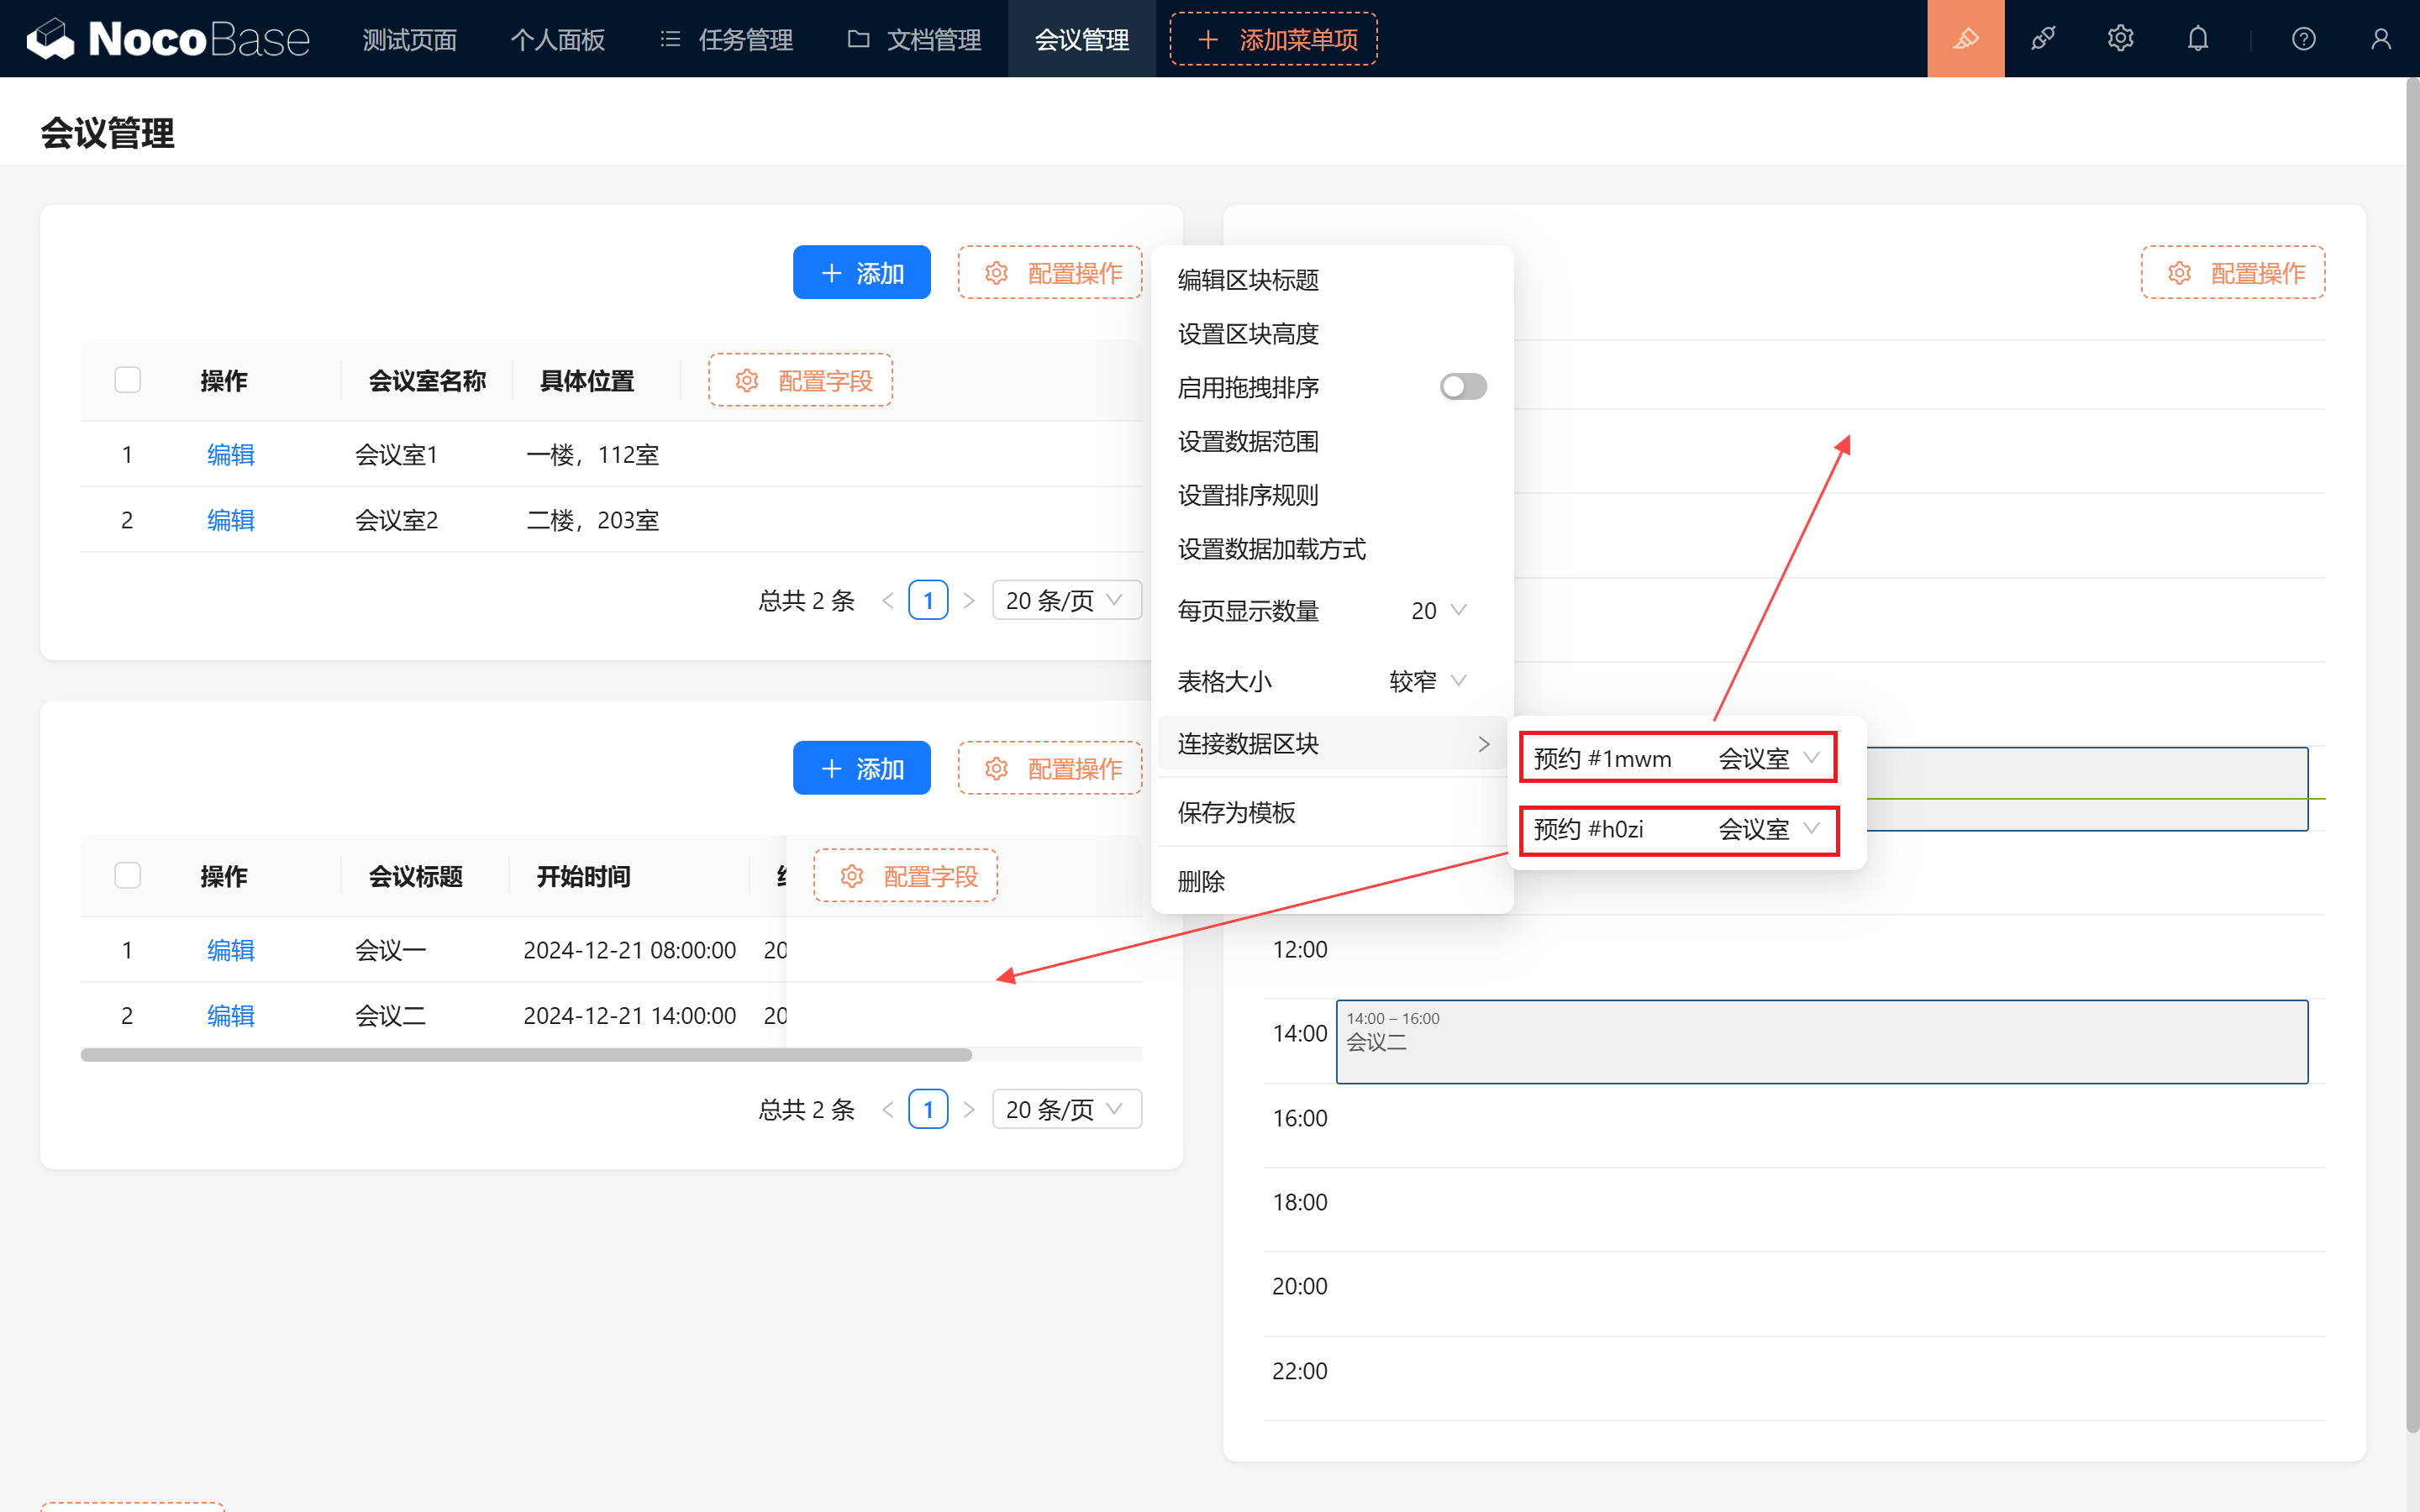Screen dimensions: 2420x1512
Task: Check the select-all box in meeting rooms table
Action: coord(128,380)
